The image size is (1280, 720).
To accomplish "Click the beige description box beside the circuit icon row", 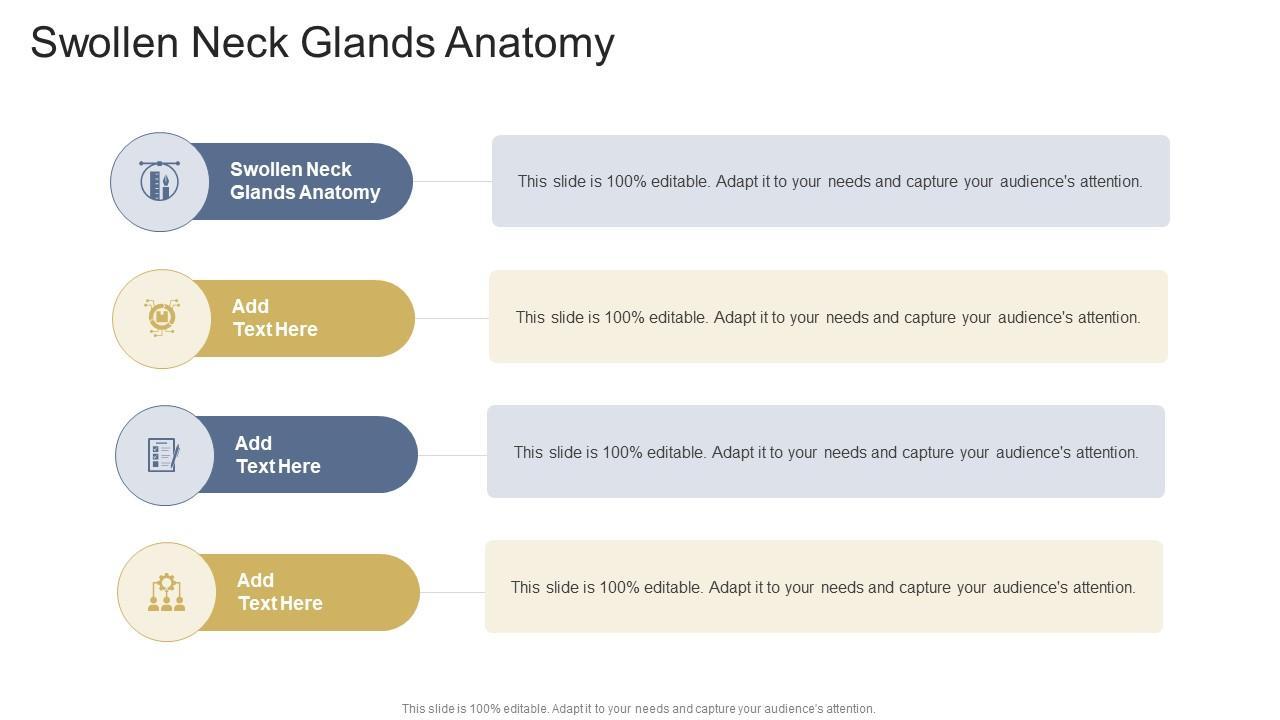I will pyautogui.click(x=828, y=317).
